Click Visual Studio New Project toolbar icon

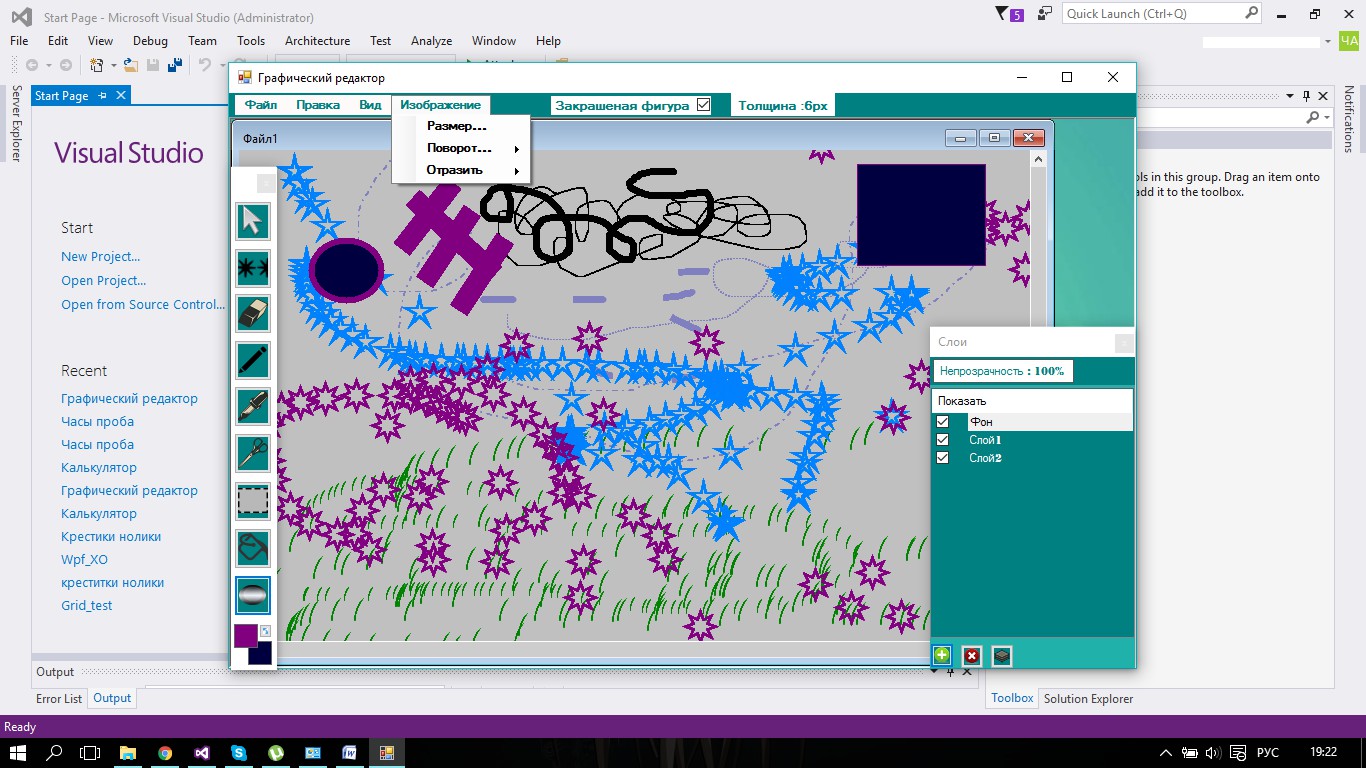pos(97,65)
